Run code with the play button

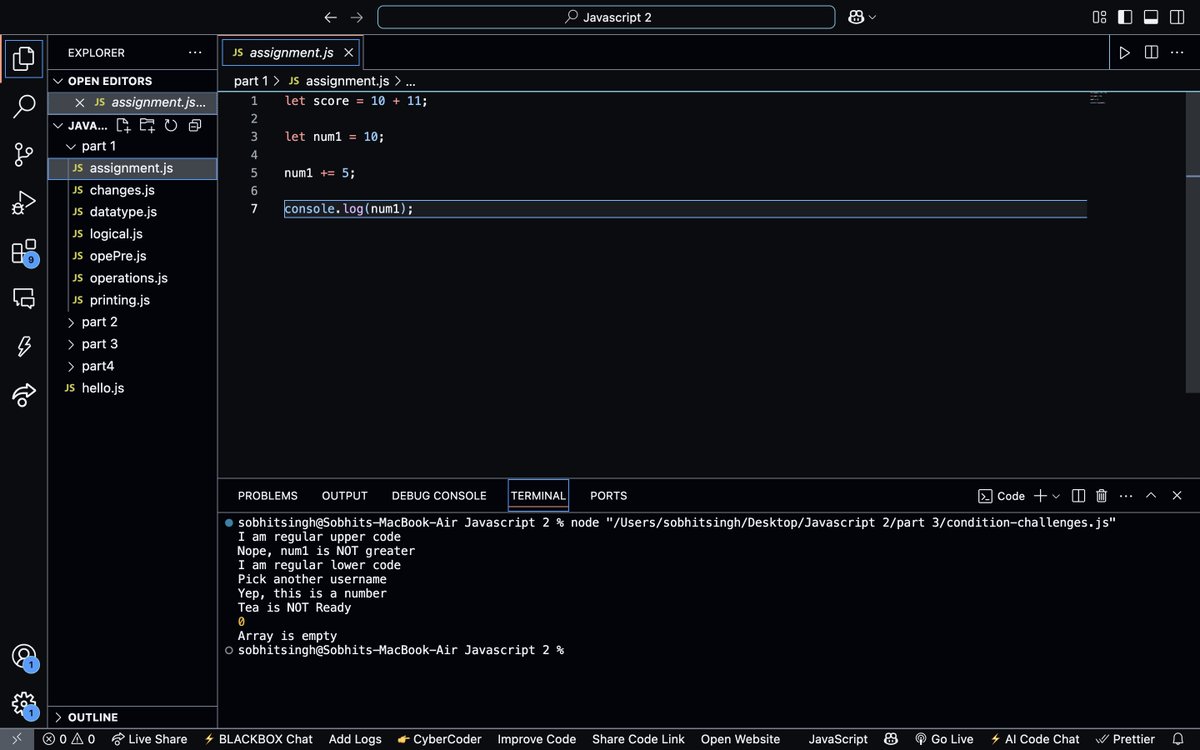tap(1125, 52)
